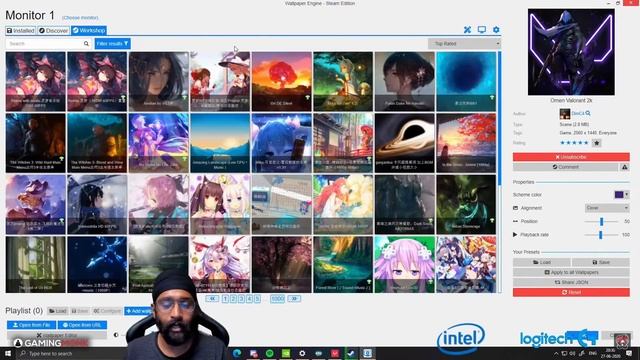This screenshot has height=360, width=640.
Task: Go to workshop page 4
Action: 249,299
